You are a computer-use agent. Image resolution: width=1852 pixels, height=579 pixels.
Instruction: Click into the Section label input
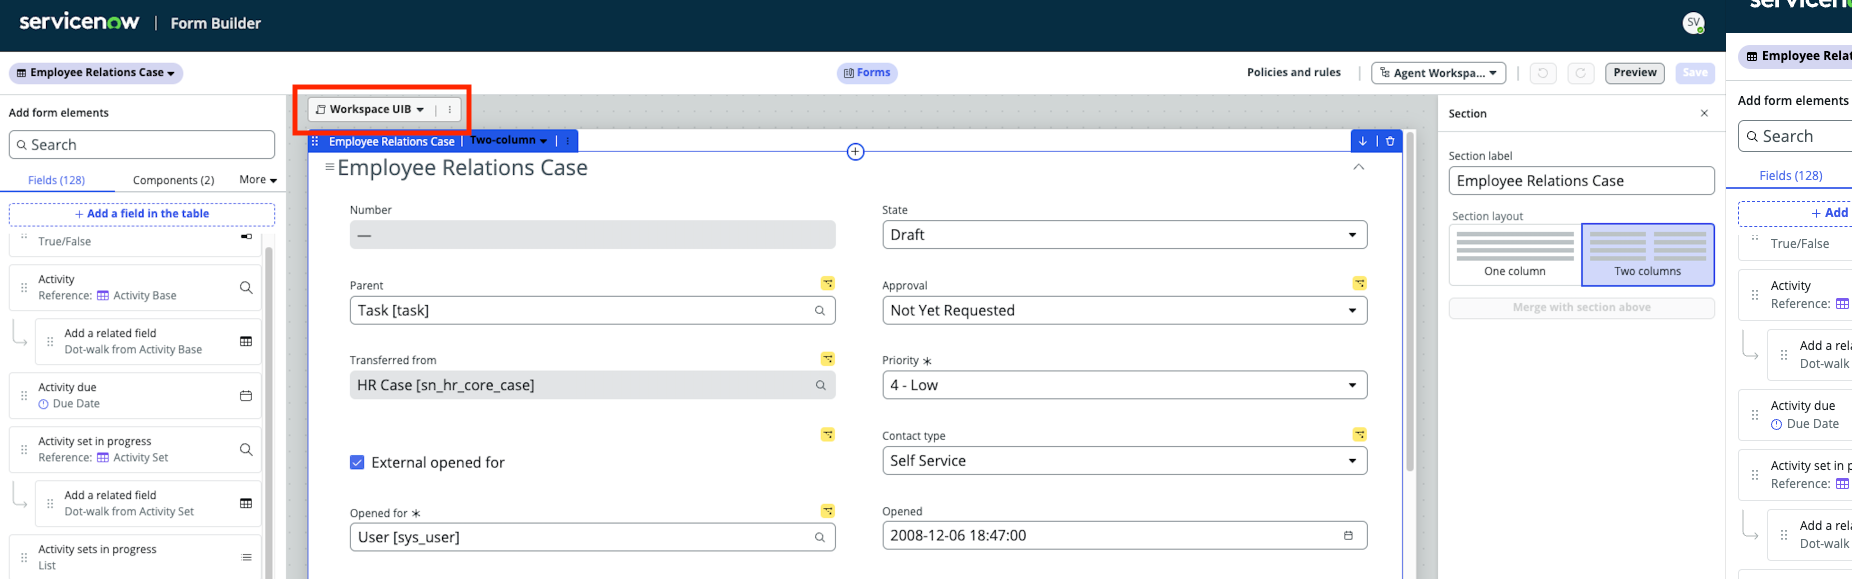1581,181
